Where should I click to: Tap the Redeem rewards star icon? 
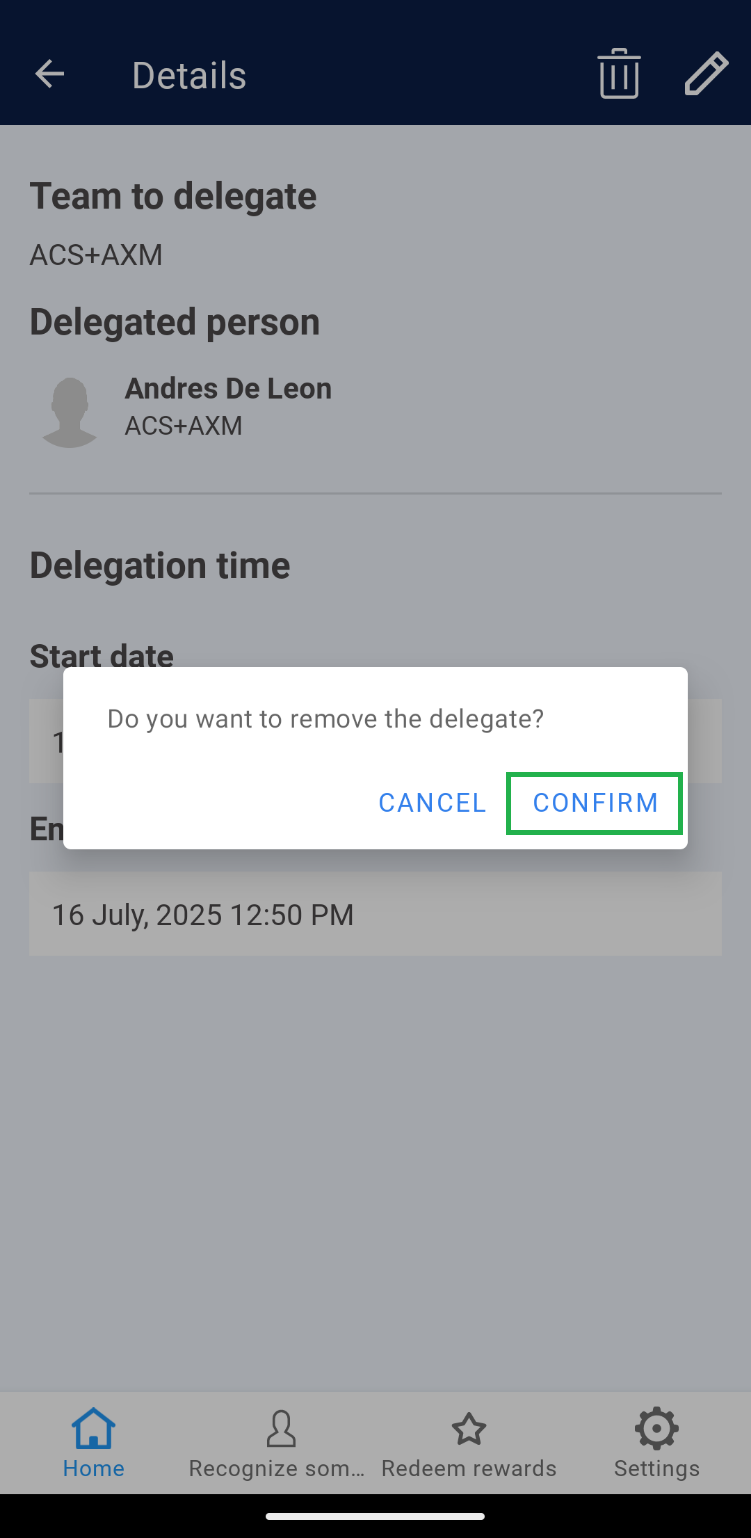tap(468, 1431)
